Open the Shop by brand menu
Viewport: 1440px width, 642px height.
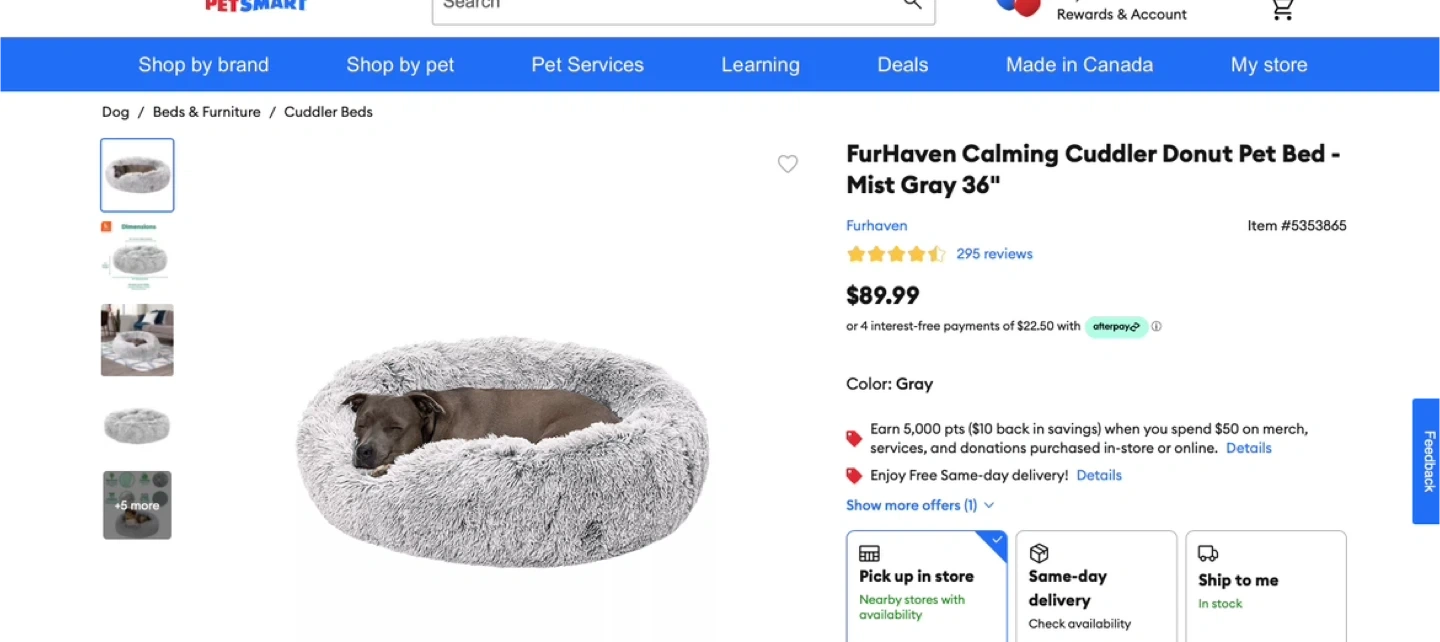203,65
